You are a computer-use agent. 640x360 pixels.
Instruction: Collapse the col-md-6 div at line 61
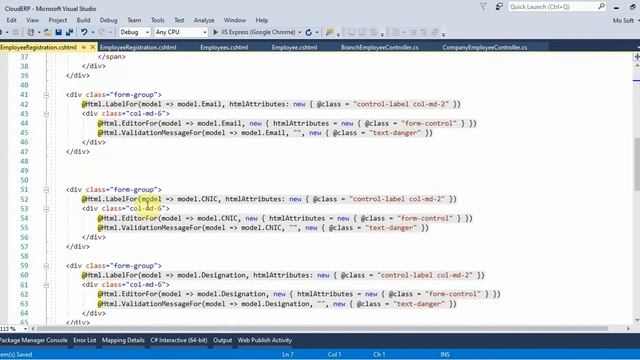pyautogui.click(x=46, y=285)
